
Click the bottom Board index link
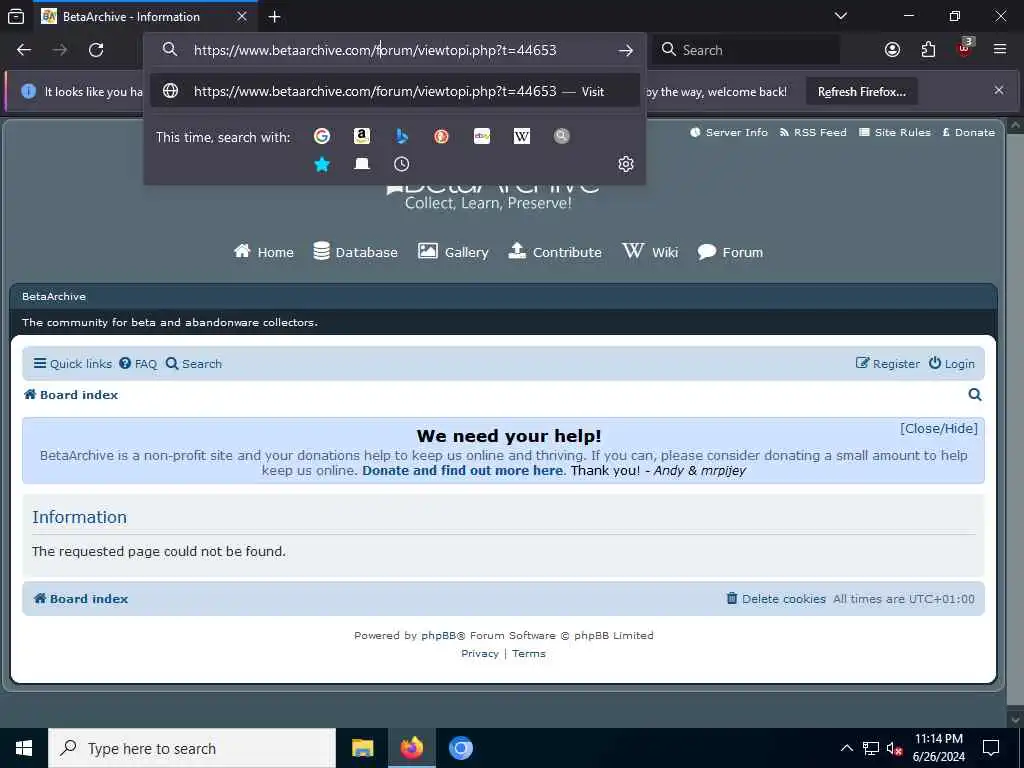[81, 598]
